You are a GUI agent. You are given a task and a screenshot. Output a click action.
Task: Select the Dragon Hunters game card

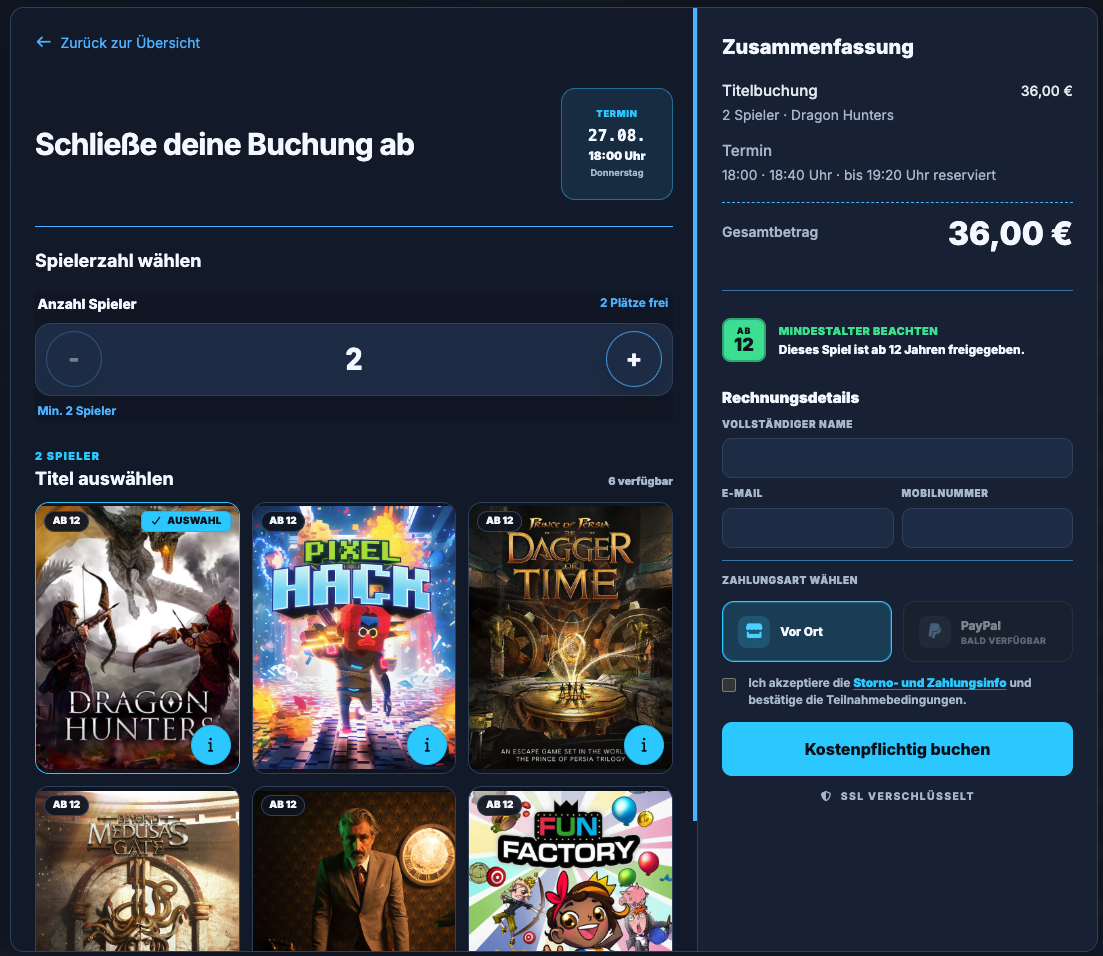(137, 637)
